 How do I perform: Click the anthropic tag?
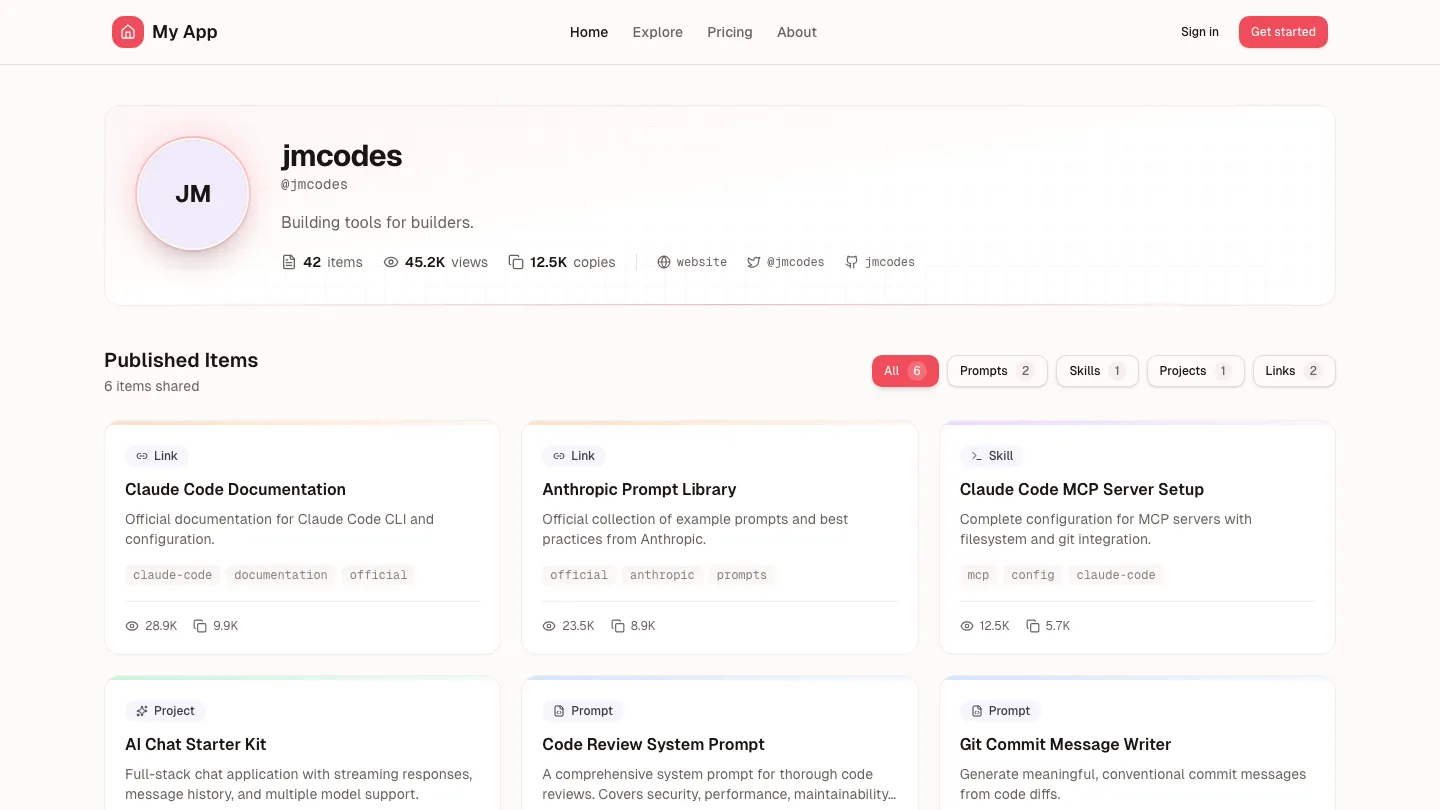pyautogui.click(x=662, y=575)
